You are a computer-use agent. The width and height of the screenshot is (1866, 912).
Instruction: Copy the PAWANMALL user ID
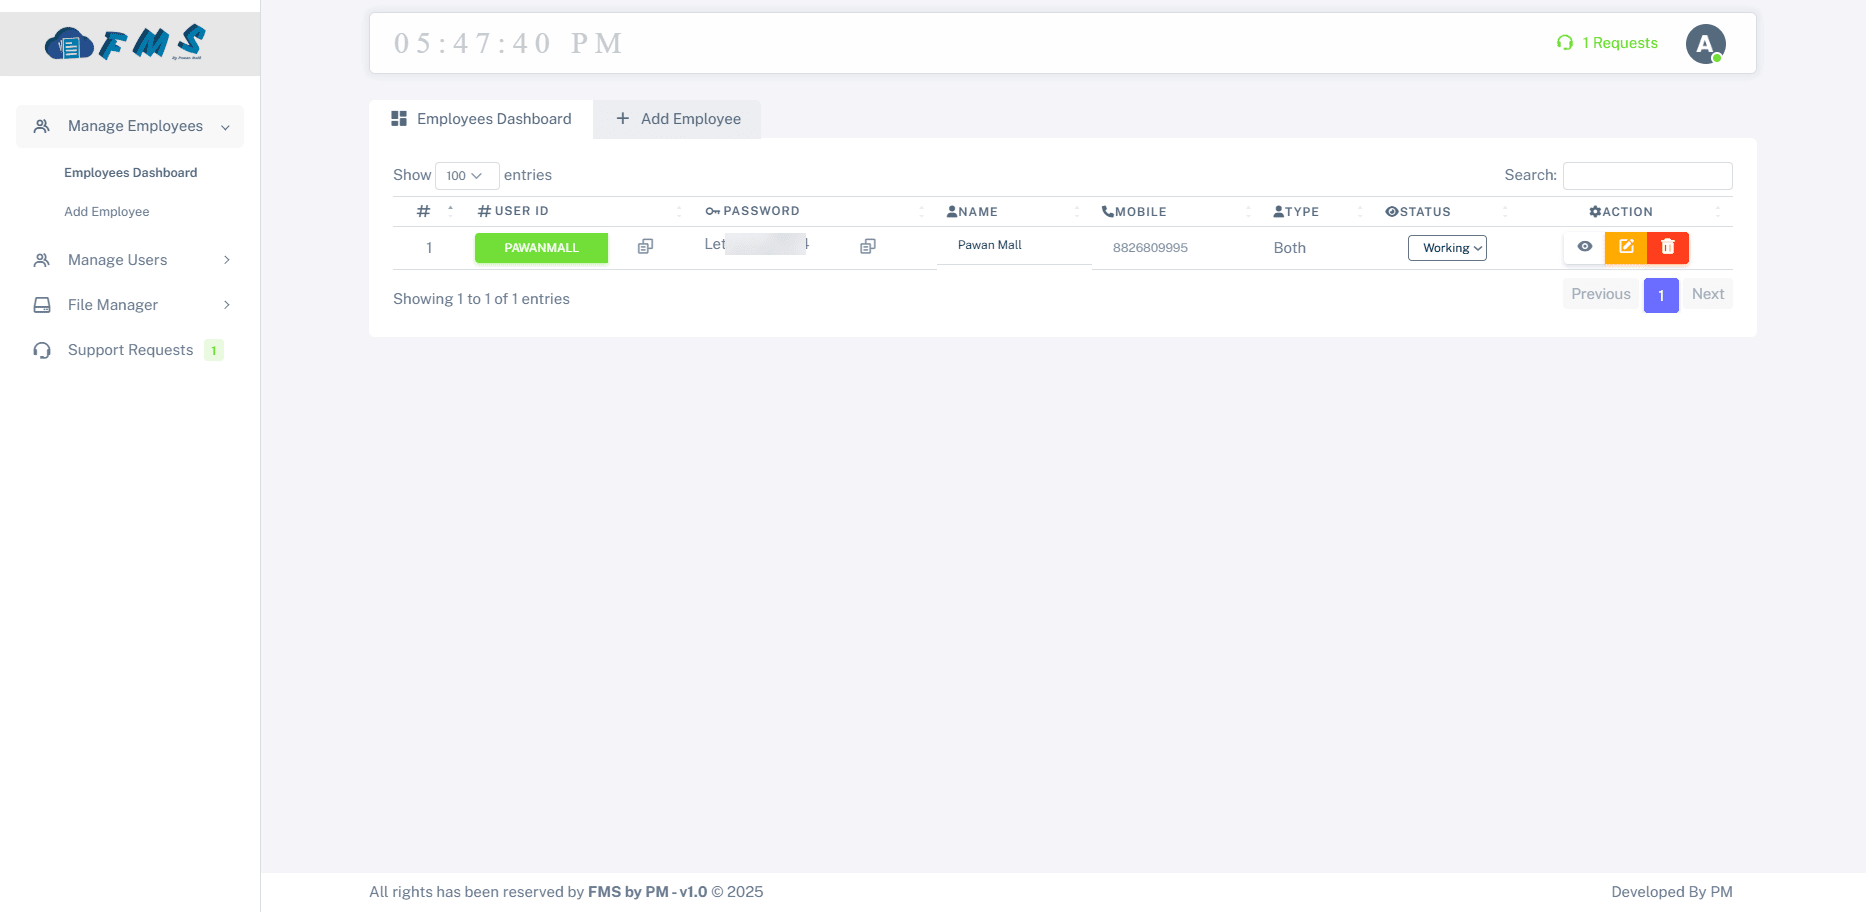(x=645, y=246)
